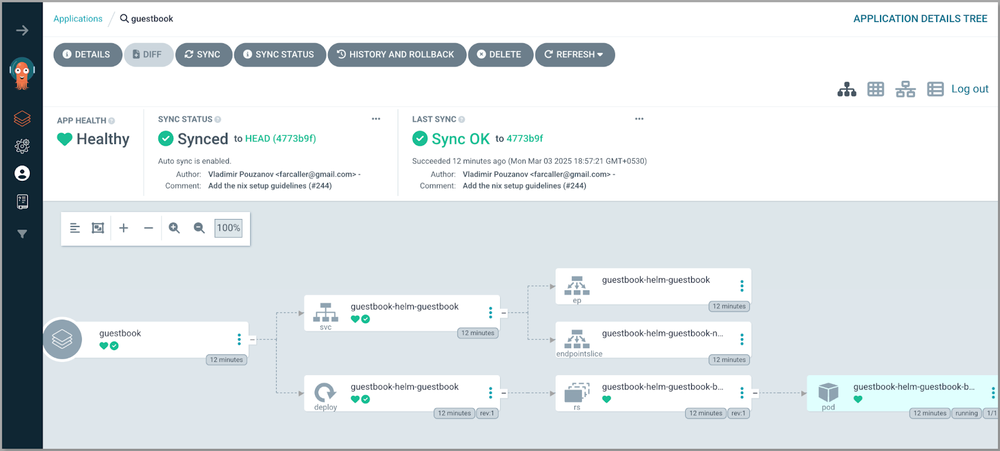Expand the sidebar with the arrow icon

pos(22,30)
